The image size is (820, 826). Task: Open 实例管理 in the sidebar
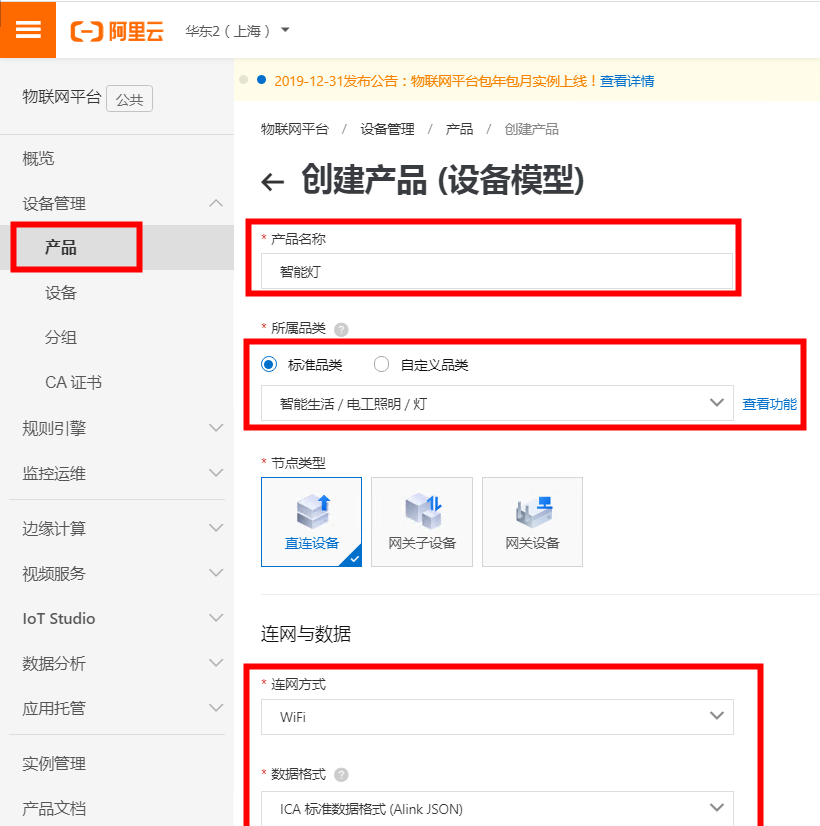click(x=54, y=763)
